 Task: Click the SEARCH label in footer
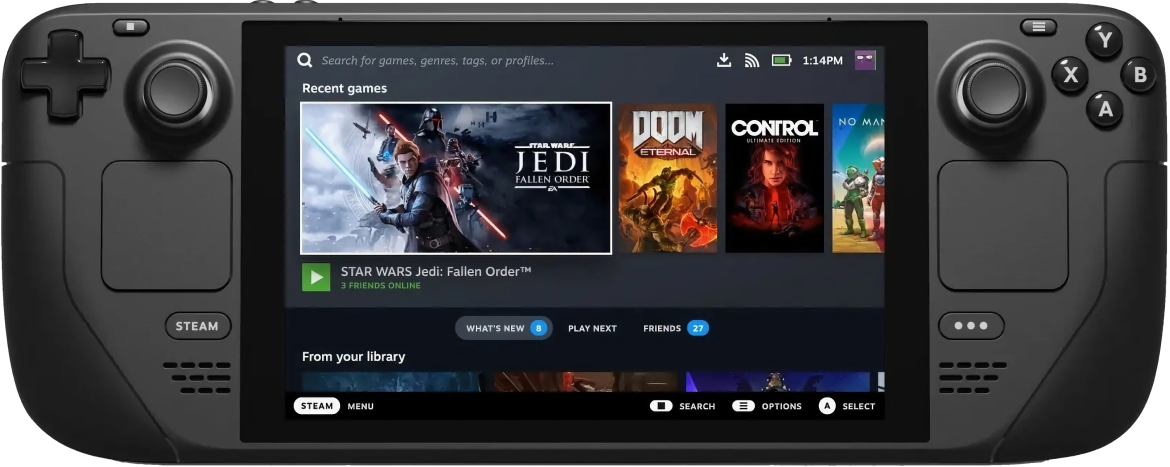coord(697,406)
